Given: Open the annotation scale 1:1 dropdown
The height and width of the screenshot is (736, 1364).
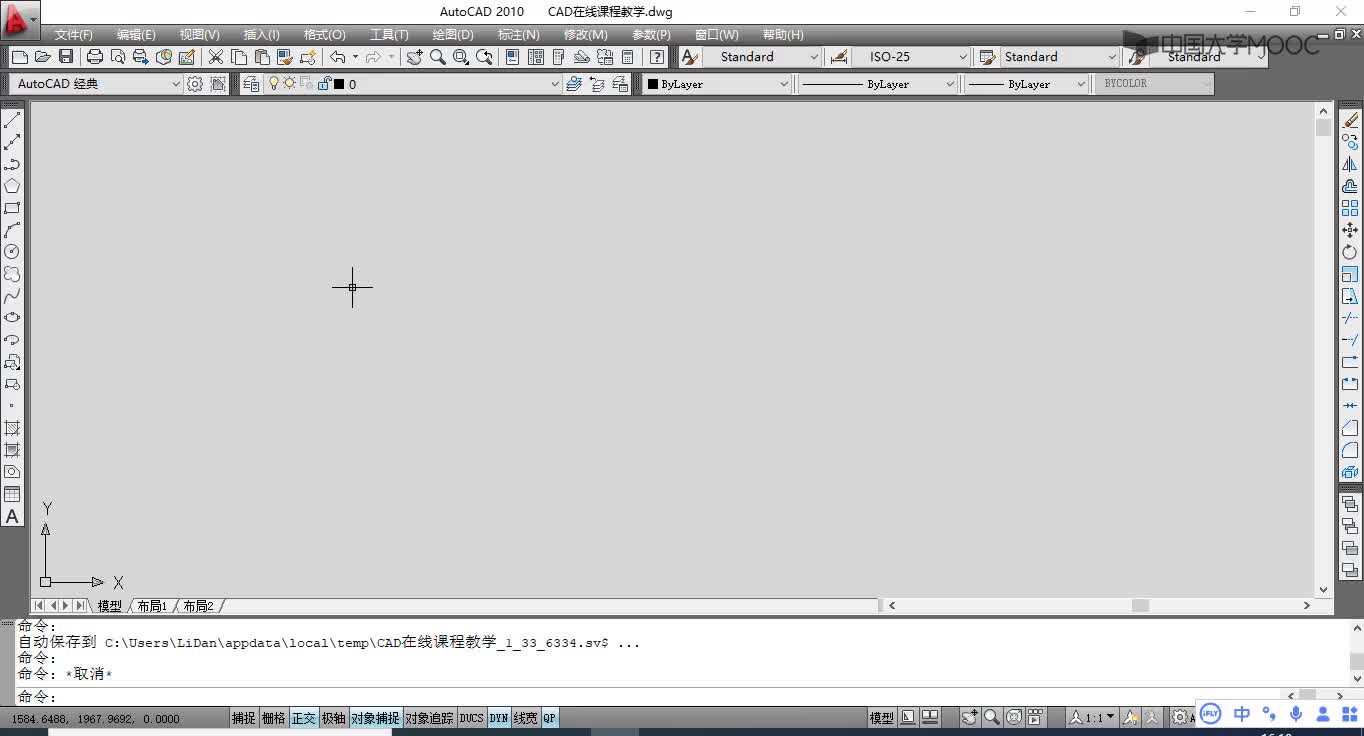Looking at the screenshot, I should 1091,718.
